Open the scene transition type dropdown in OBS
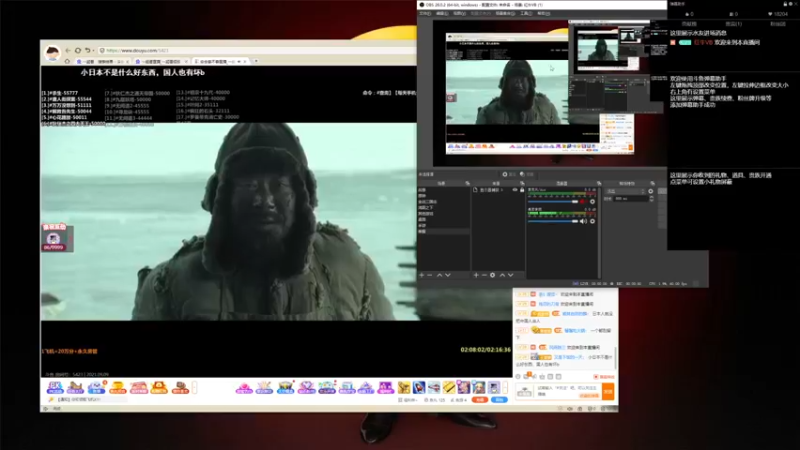The width and height of the screenshot is (800, 450). click(626, 191)
